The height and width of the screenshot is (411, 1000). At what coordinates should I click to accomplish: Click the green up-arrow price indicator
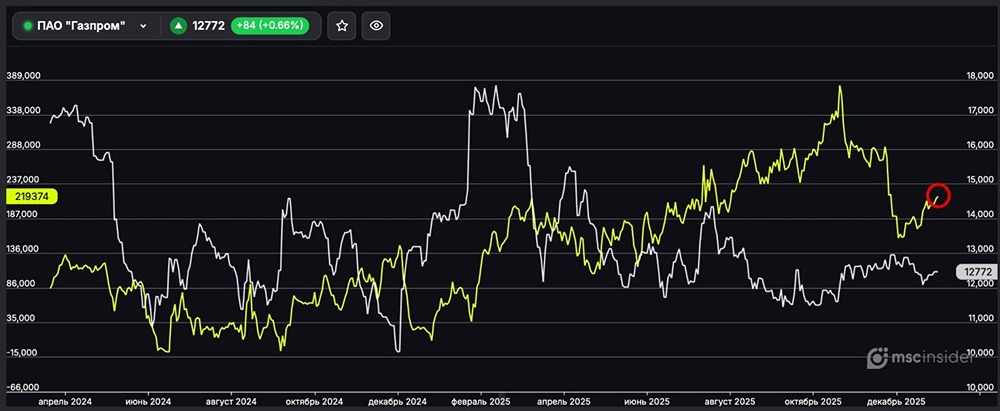click(x=178, y=26)
